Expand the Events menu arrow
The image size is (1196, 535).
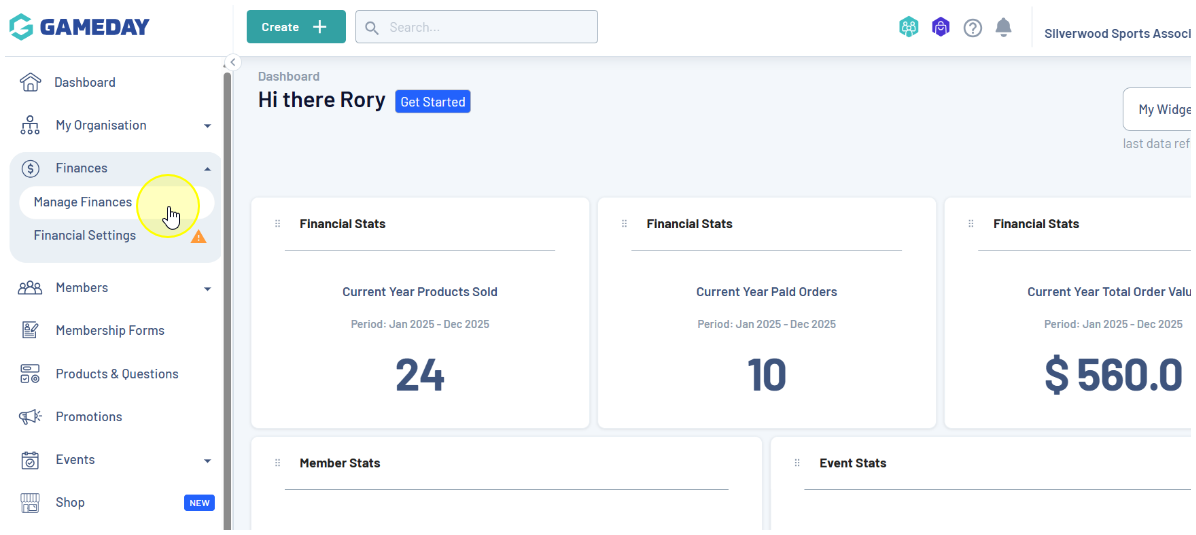207,461
